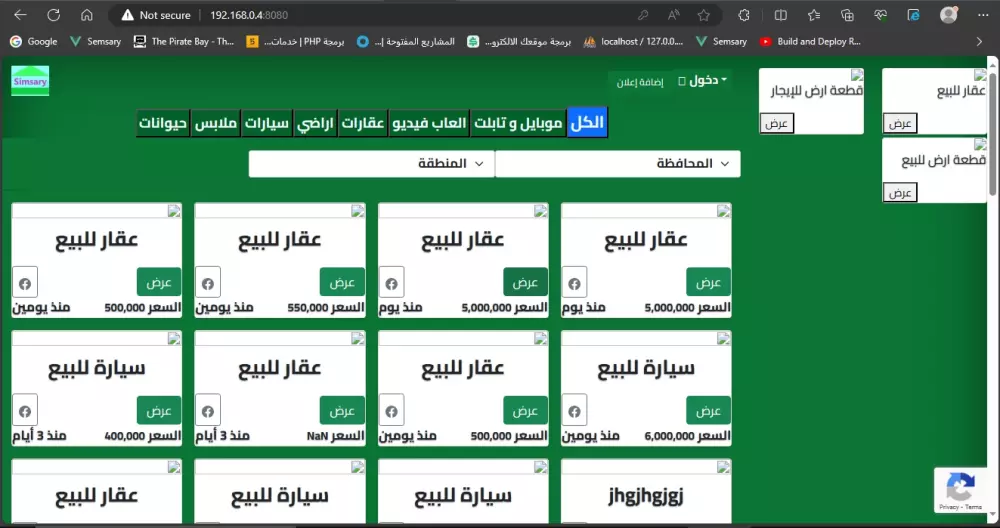
Task: Open the Split screen icon
Action: coord(780,15)
